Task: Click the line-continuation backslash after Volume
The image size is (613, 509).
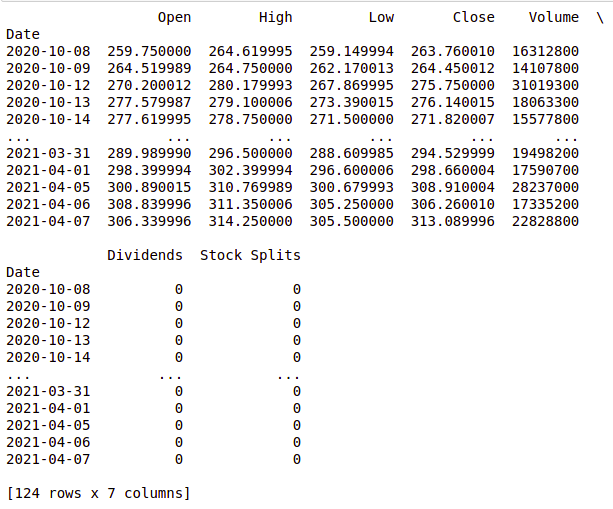Action: (x=600, y=18)
